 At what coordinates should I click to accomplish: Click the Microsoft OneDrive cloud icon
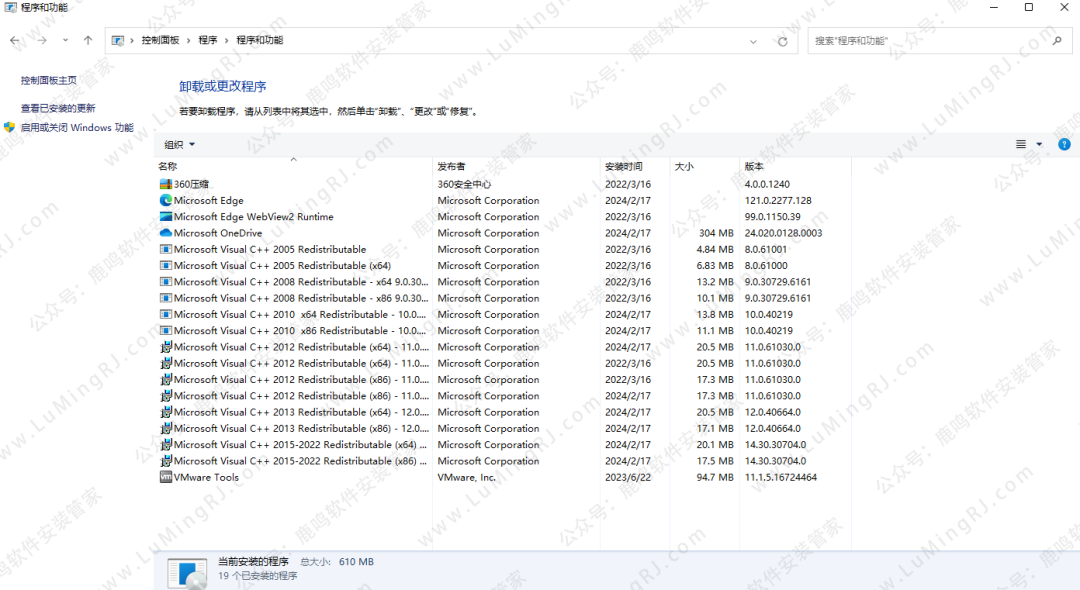(166, 233)
